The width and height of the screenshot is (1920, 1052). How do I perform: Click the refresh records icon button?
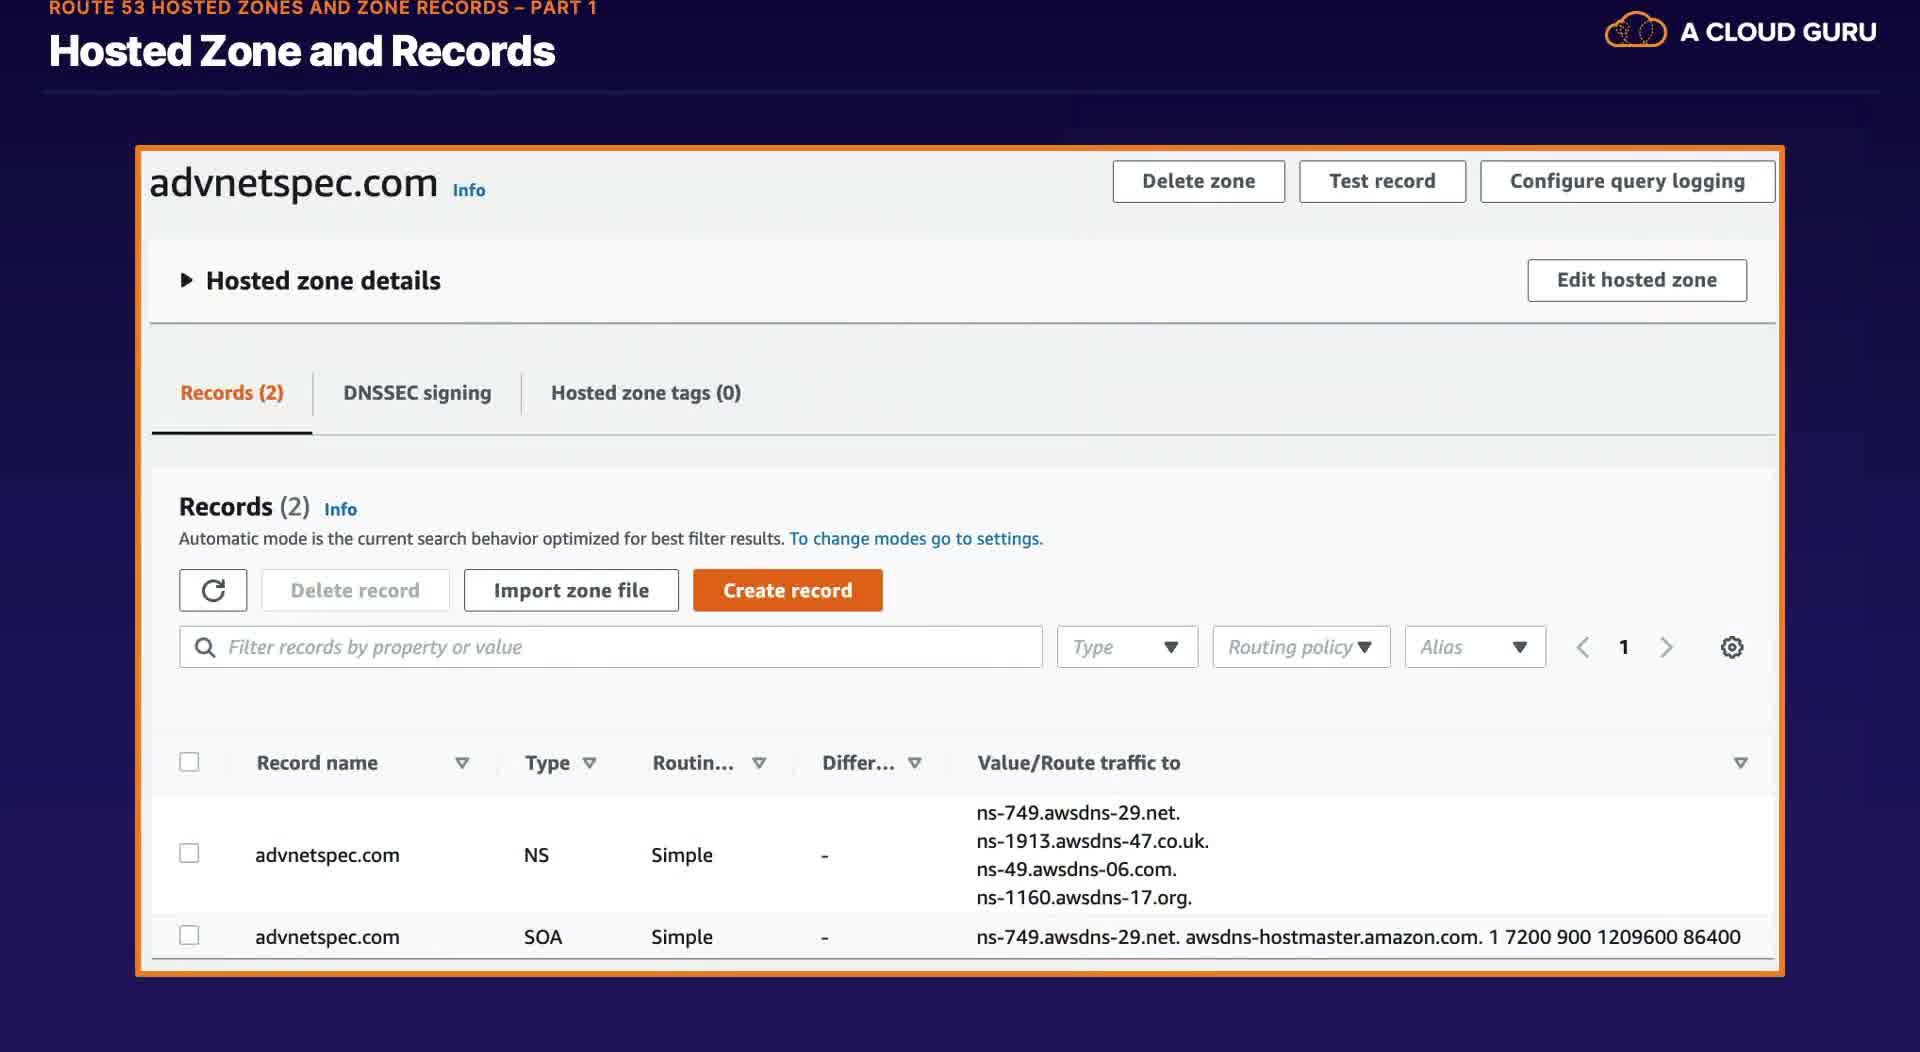[x=213, y=590]
